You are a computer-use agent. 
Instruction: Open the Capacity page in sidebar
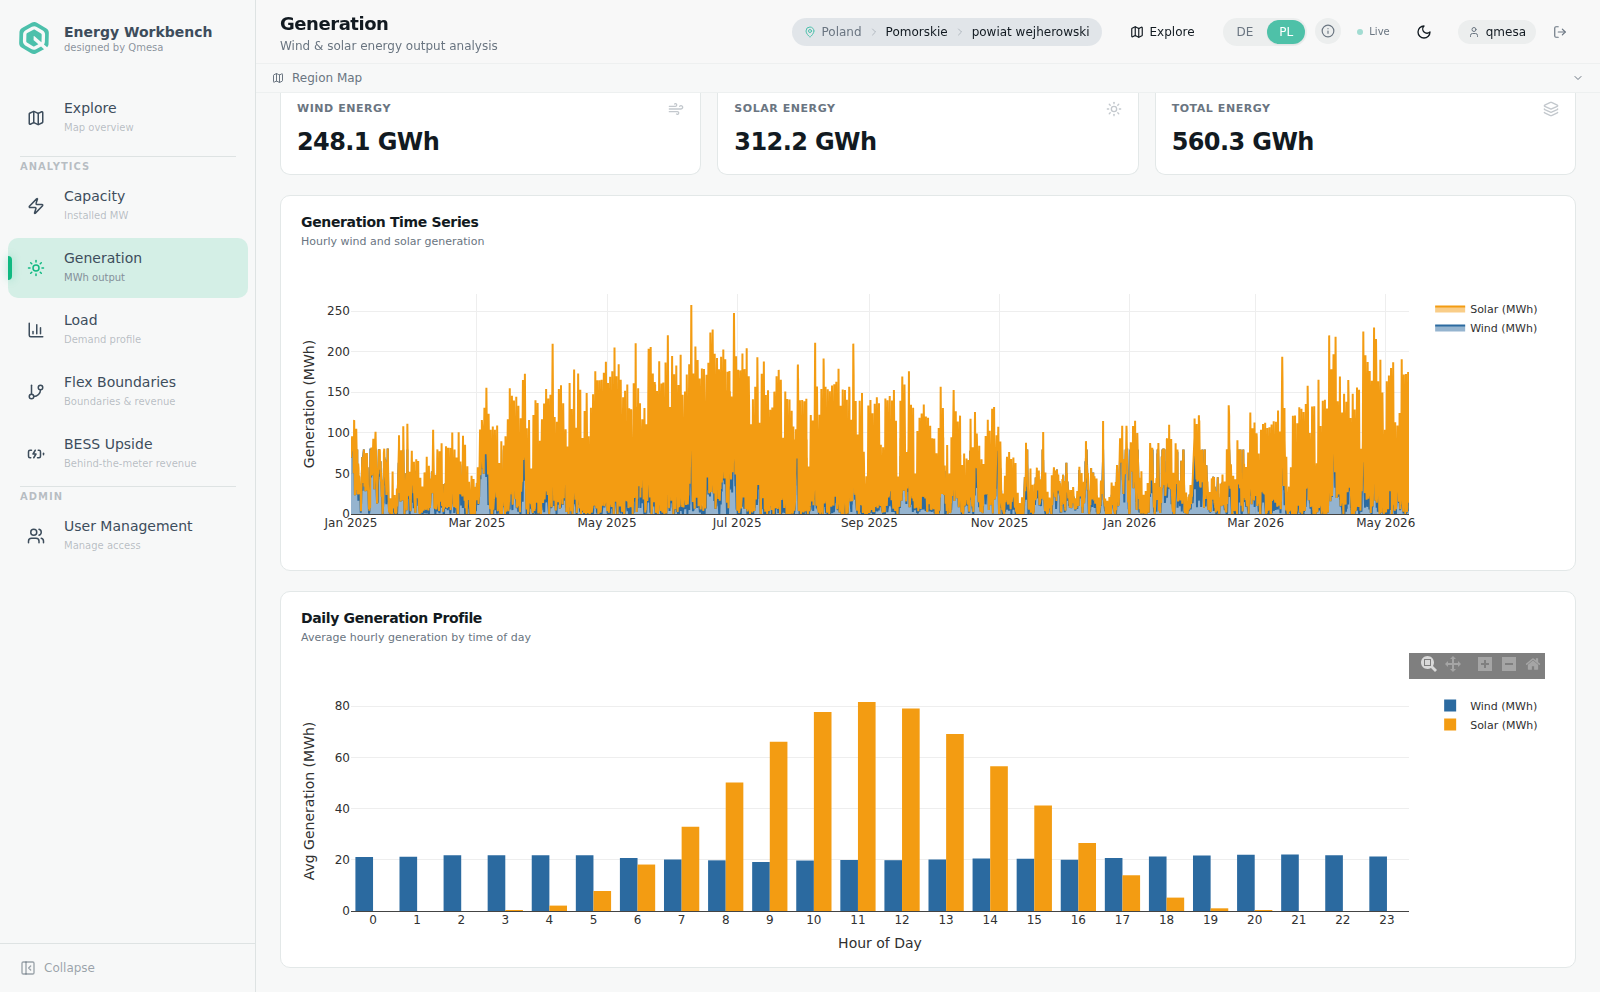click(x=128, y=205)
